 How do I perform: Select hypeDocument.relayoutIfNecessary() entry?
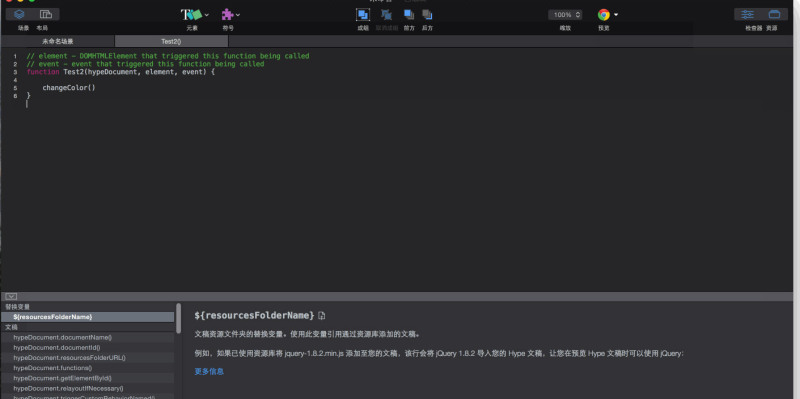tap(87, 388)
